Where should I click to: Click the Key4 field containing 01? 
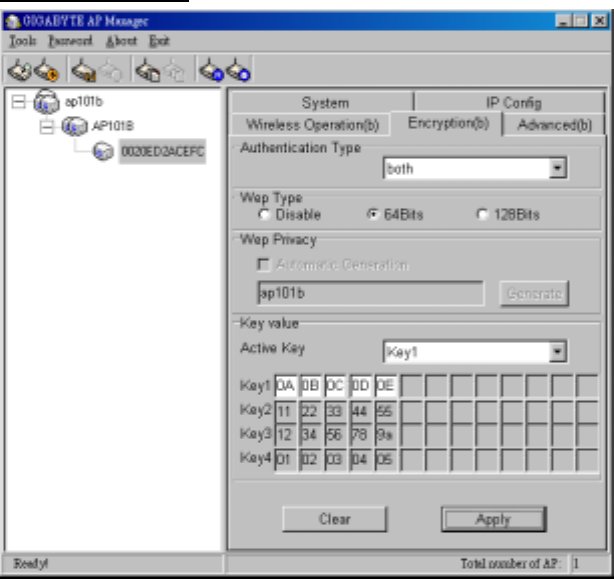tap(285, 459)
